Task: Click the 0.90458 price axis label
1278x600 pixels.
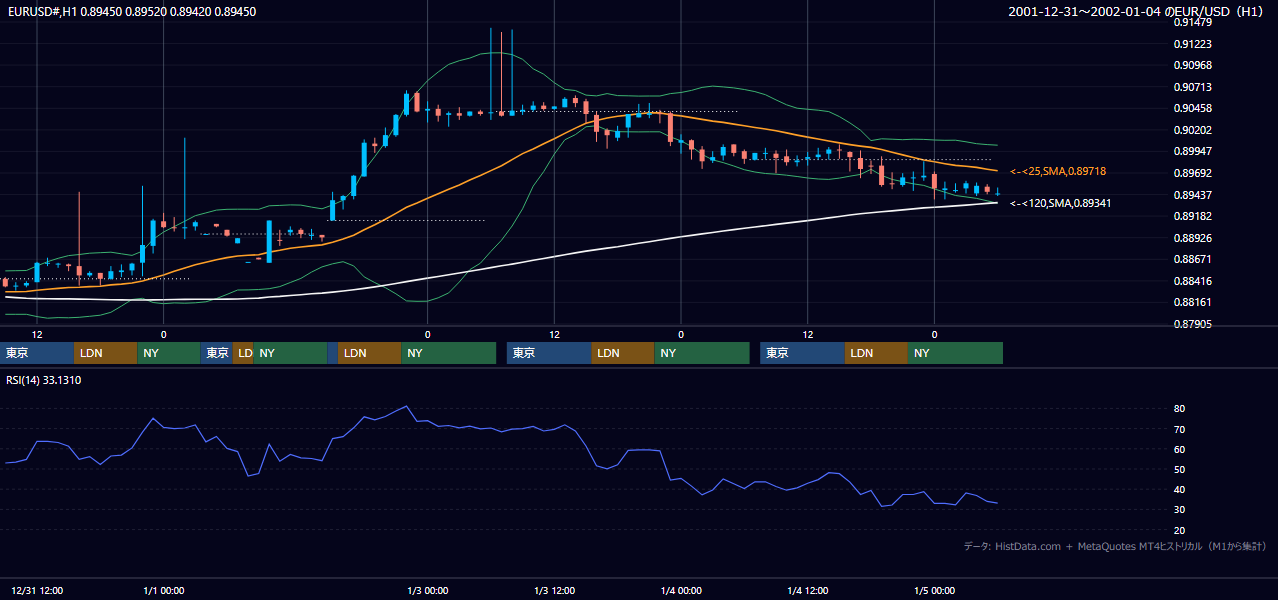Action: pos(1193,108)
